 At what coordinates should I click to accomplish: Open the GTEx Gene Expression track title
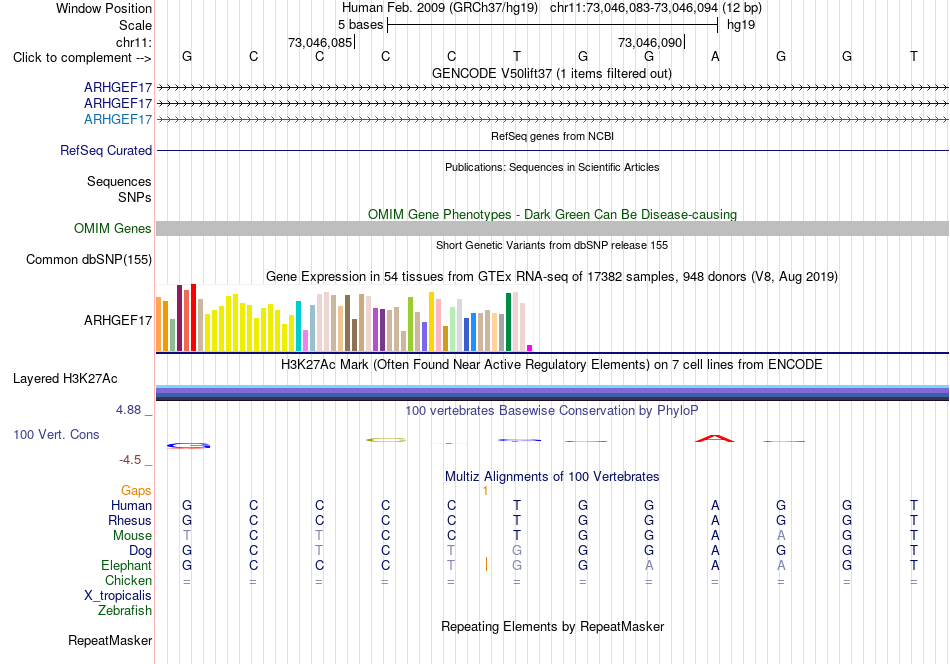click(x=552, y=277)
